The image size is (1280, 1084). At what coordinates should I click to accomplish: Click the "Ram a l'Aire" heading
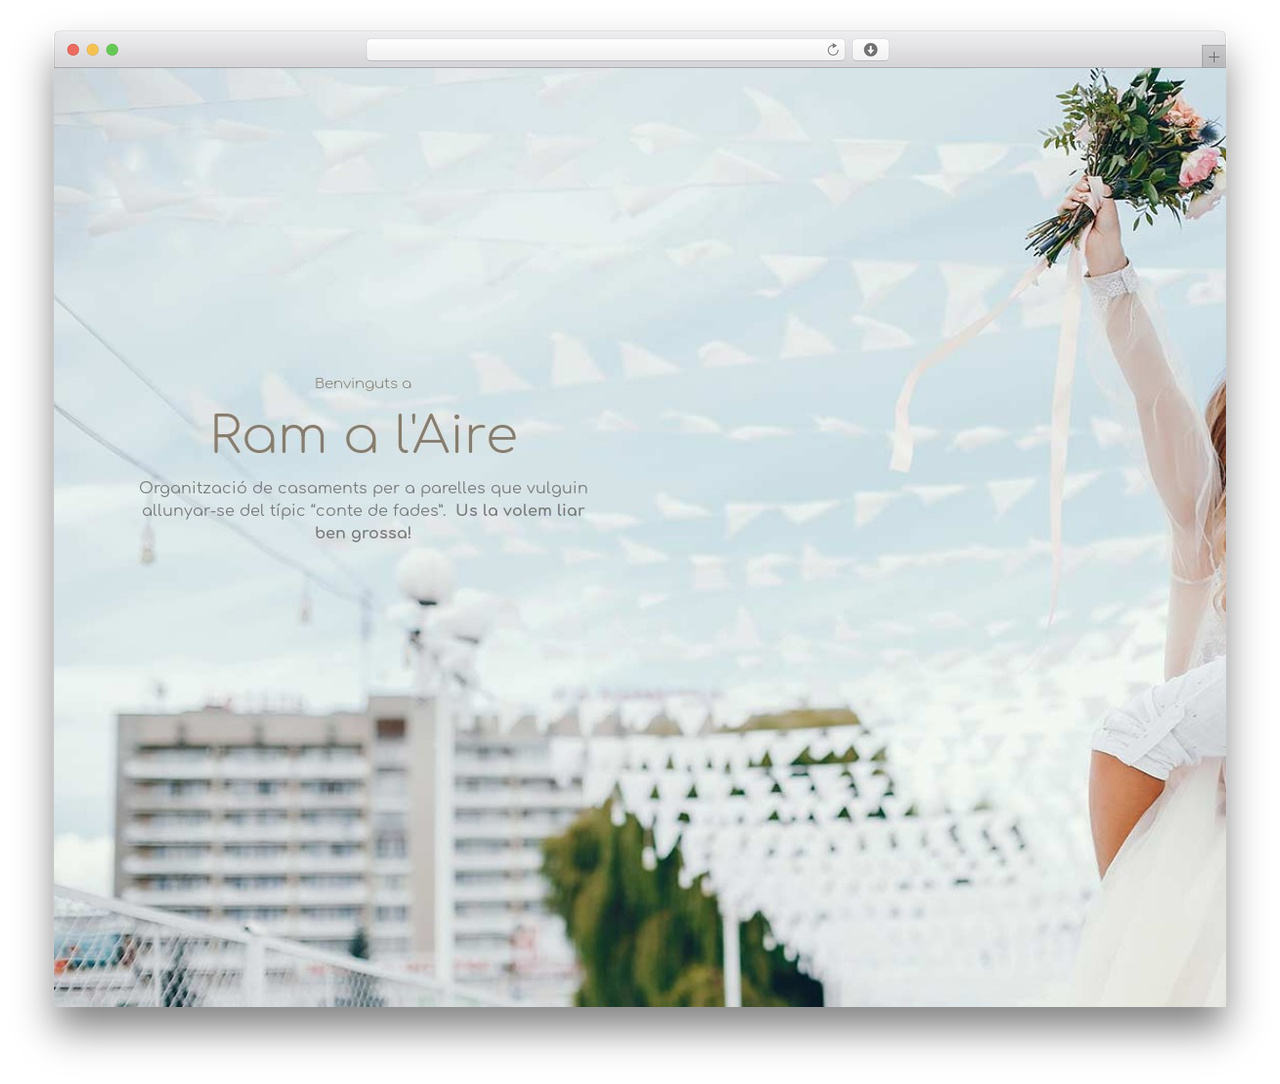[363, 434]
